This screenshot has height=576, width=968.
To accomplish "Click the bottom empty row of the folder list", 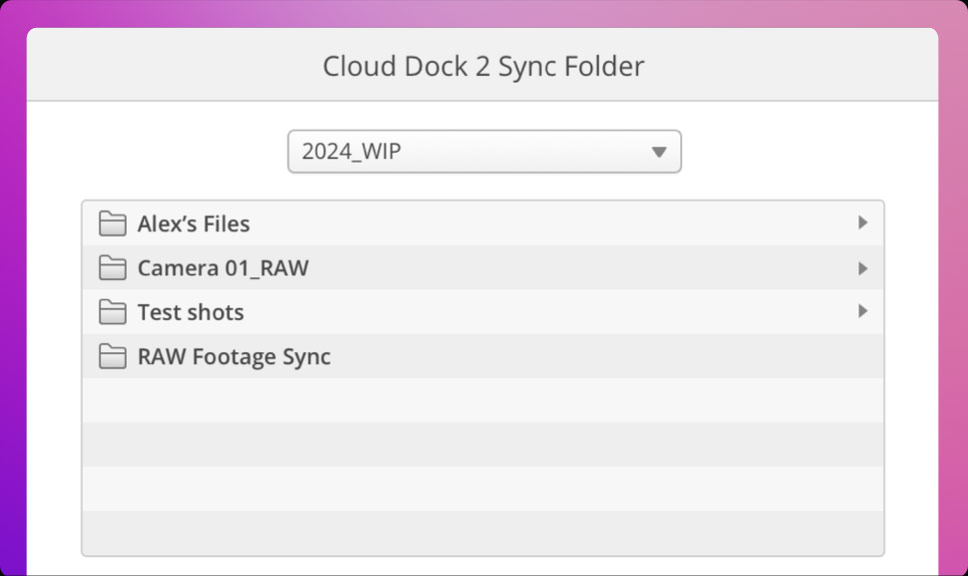I will pos(483,533).
